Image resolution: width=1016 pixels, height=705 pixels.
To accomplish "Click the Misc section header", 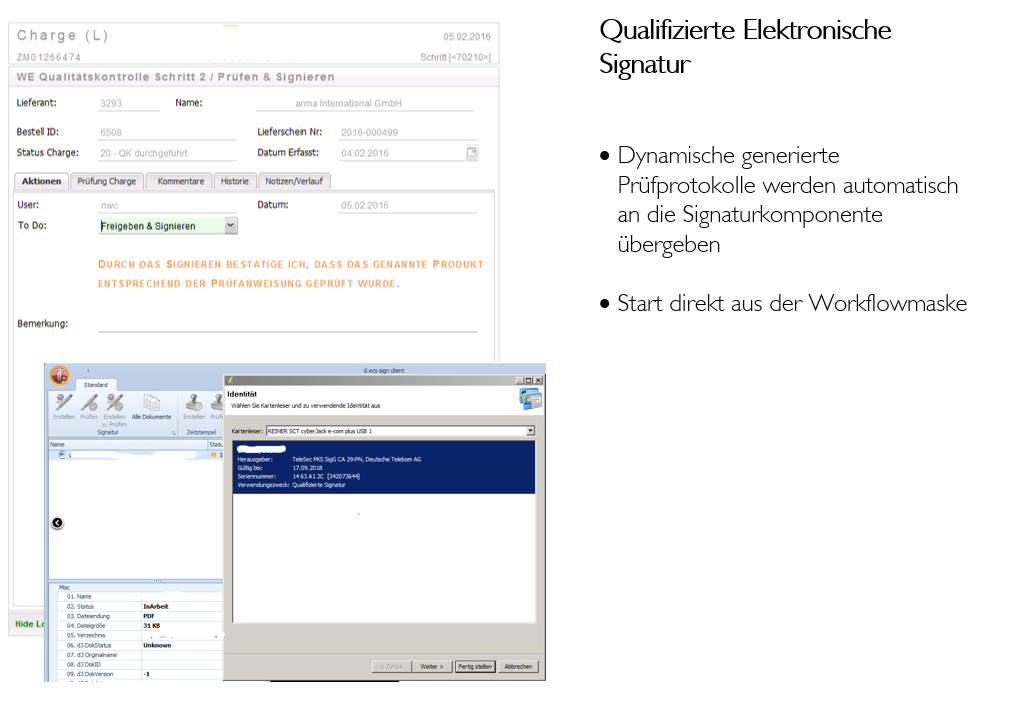I will pyautogui.click(x=64, y=588).
